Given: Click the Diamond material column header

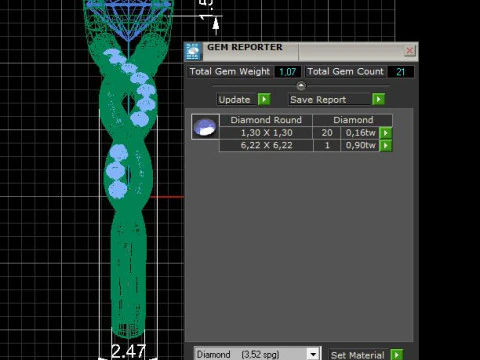Looking at the screenshot, I should pyautogui.click(x=353, y=120).
